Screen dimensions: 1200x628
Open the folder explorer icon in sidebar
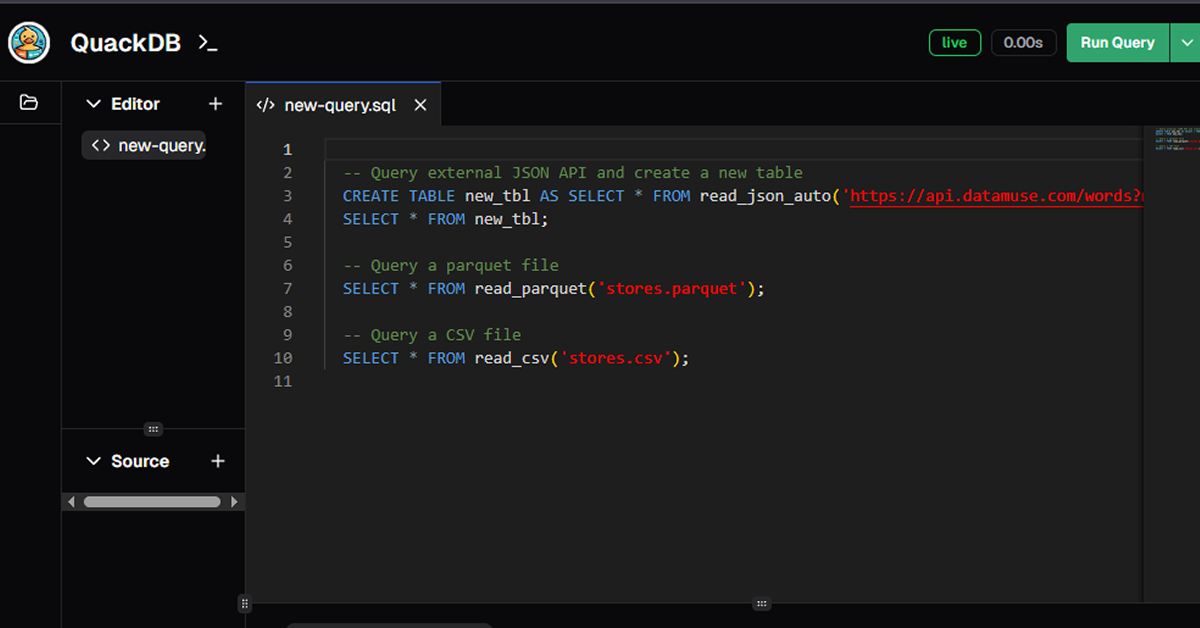[x=29, y=103]
